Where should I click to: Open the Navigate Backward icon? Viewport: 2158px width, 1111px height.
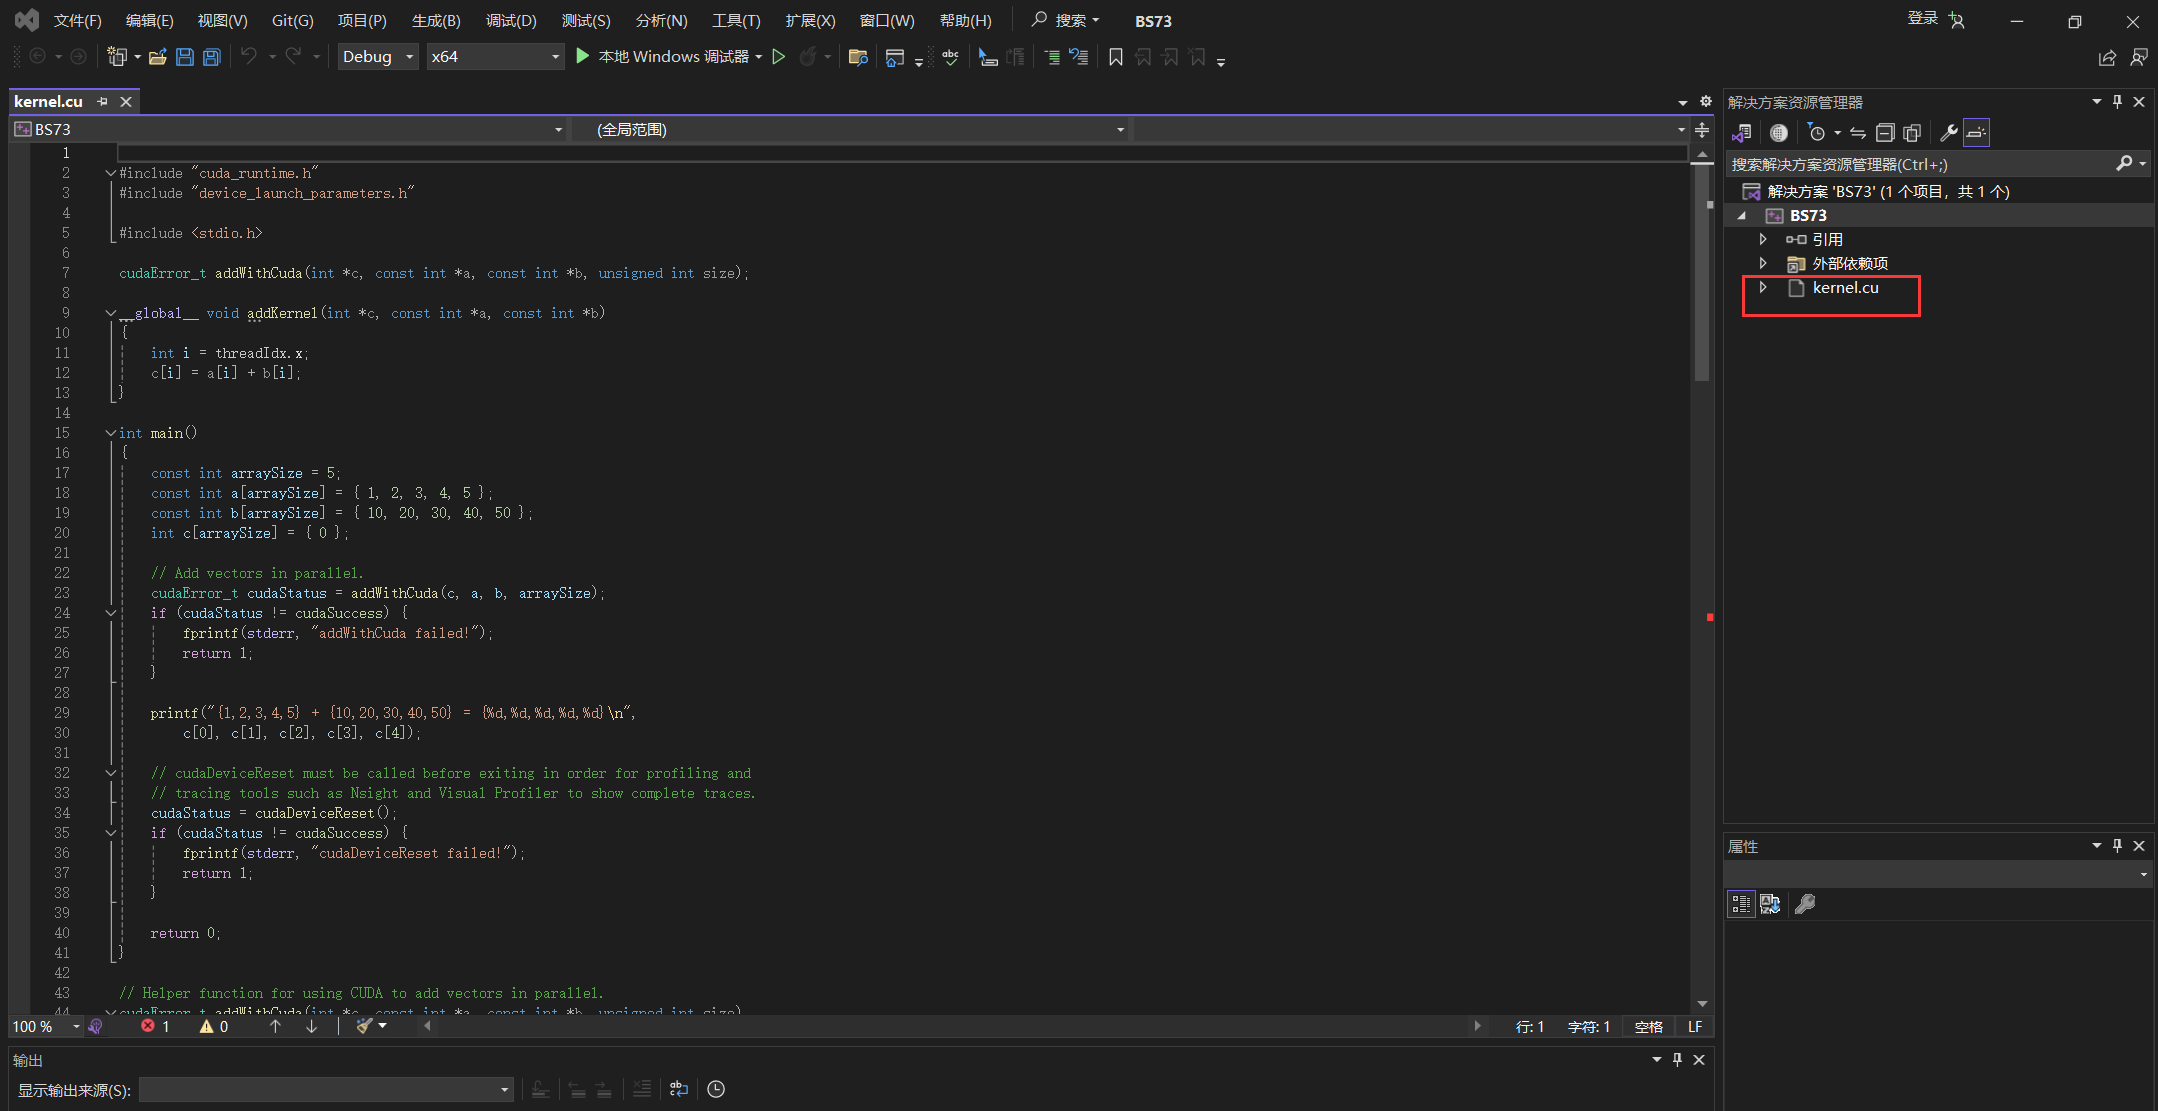36,57
